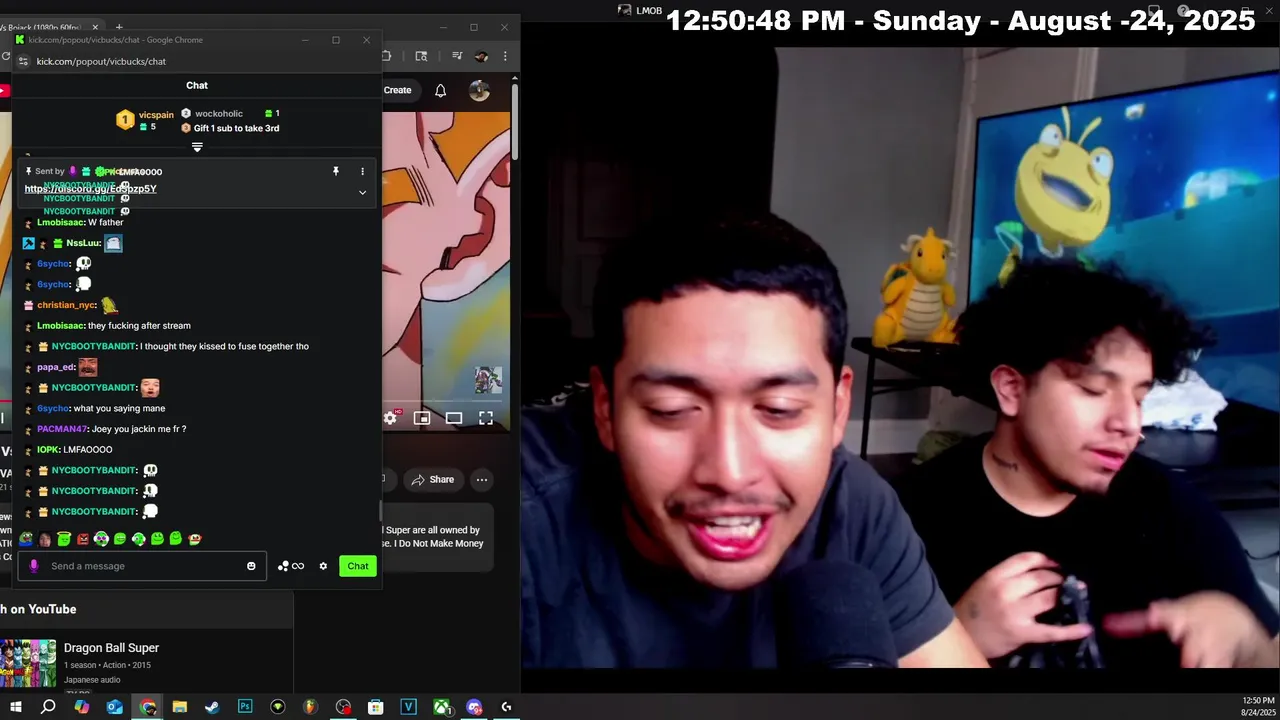Click Dragon Ball Super title link
Viewport: 1280px width, 720px height.
coord(111,648)
